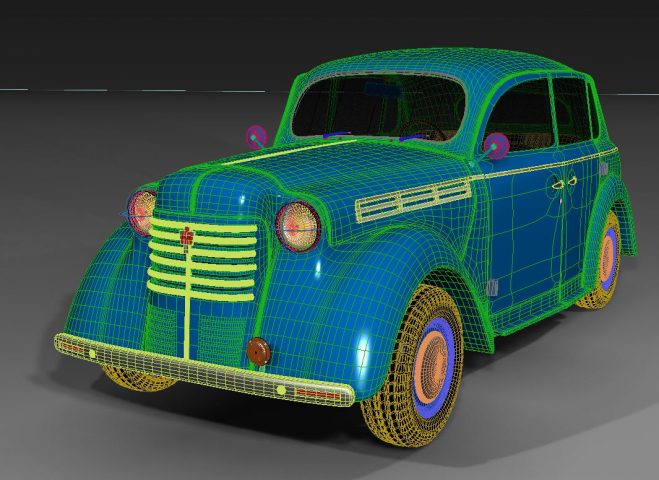Screen dimensions: 659x480
Task: Select the rear side window glass
Action: coord(571,111)
